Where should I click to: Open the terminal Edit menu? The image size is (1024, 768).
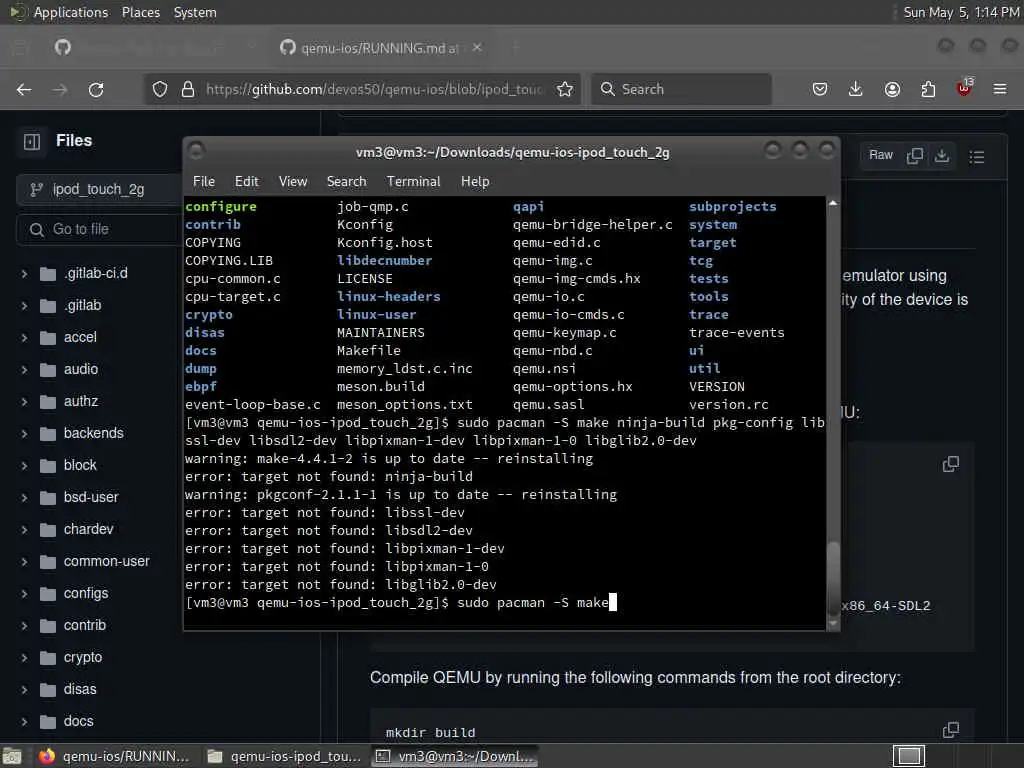[x=246, y=182]
